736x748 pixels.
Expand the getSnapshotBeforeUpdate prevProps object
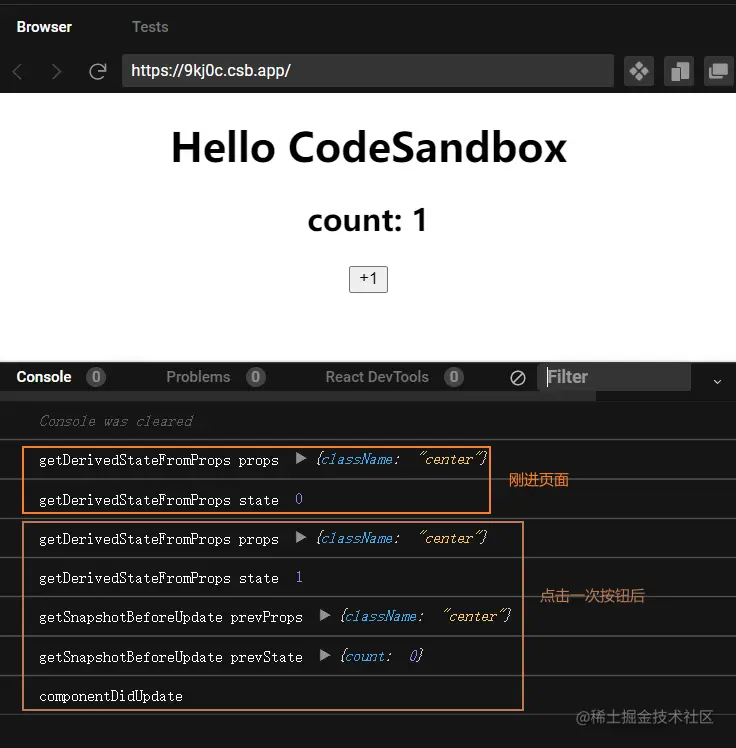coord(325,615)
